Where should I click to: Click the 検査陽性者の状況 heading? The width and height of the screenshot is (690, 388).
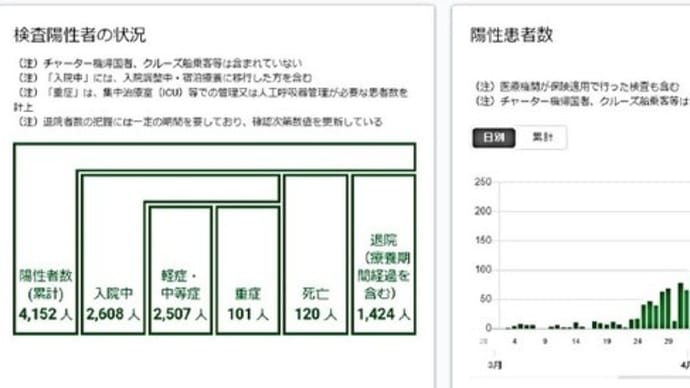click(80, 35)
